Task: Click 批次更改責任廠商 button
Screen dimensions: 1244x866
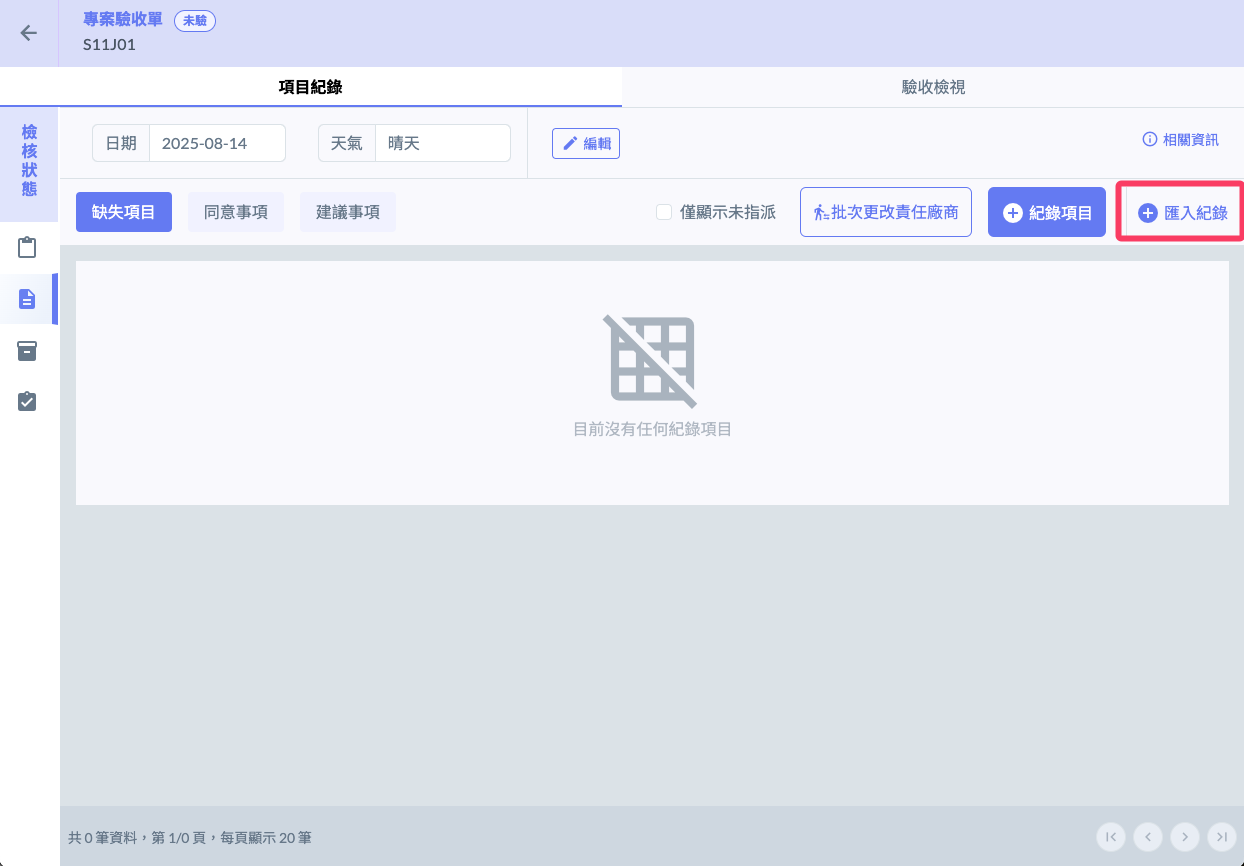Action: pos(885,212)
